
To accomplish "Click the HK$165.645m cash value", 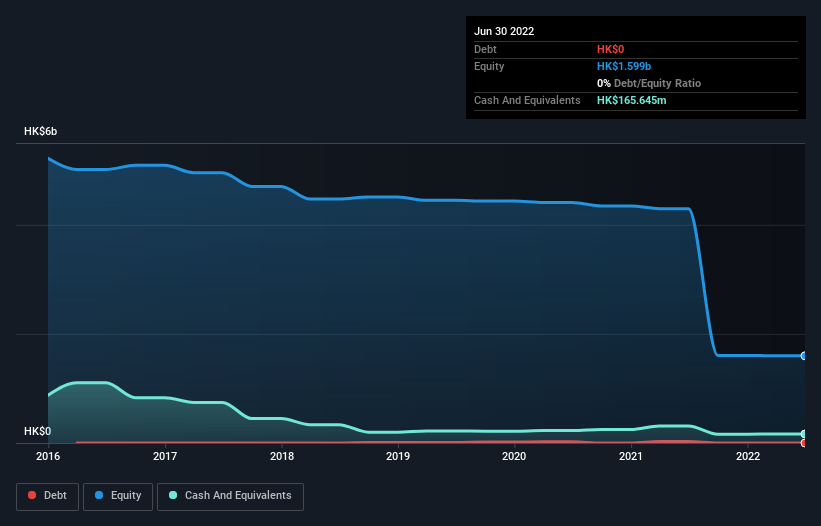I will [631, 100].
